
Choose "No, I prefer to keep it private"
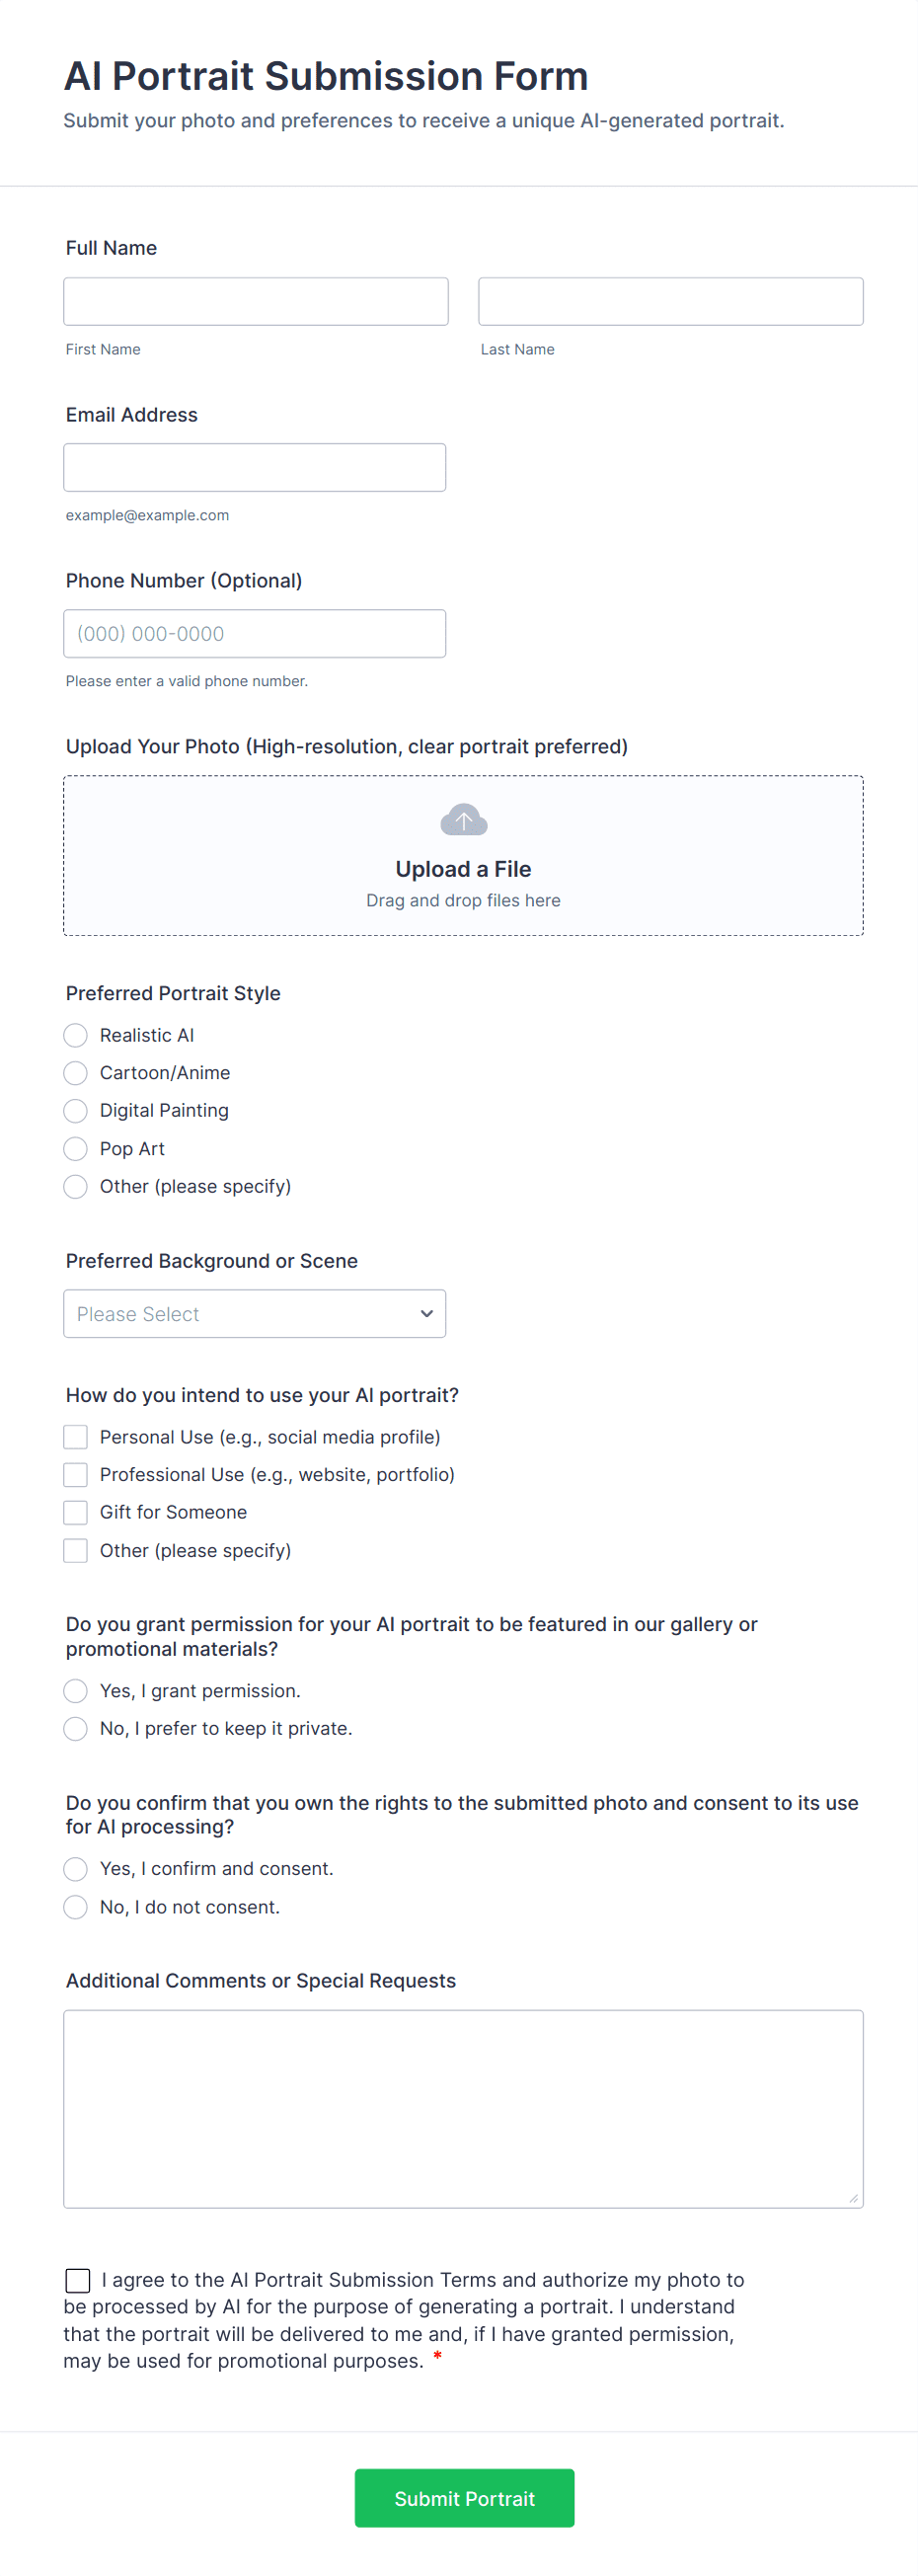click(x=76, y=1728)
